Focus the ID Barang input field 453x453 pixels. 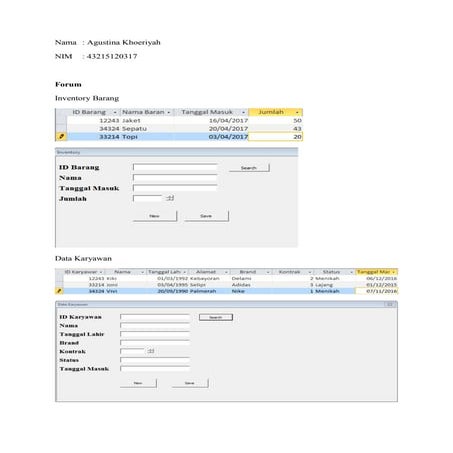pyautogui.click(x=175, y=167)
